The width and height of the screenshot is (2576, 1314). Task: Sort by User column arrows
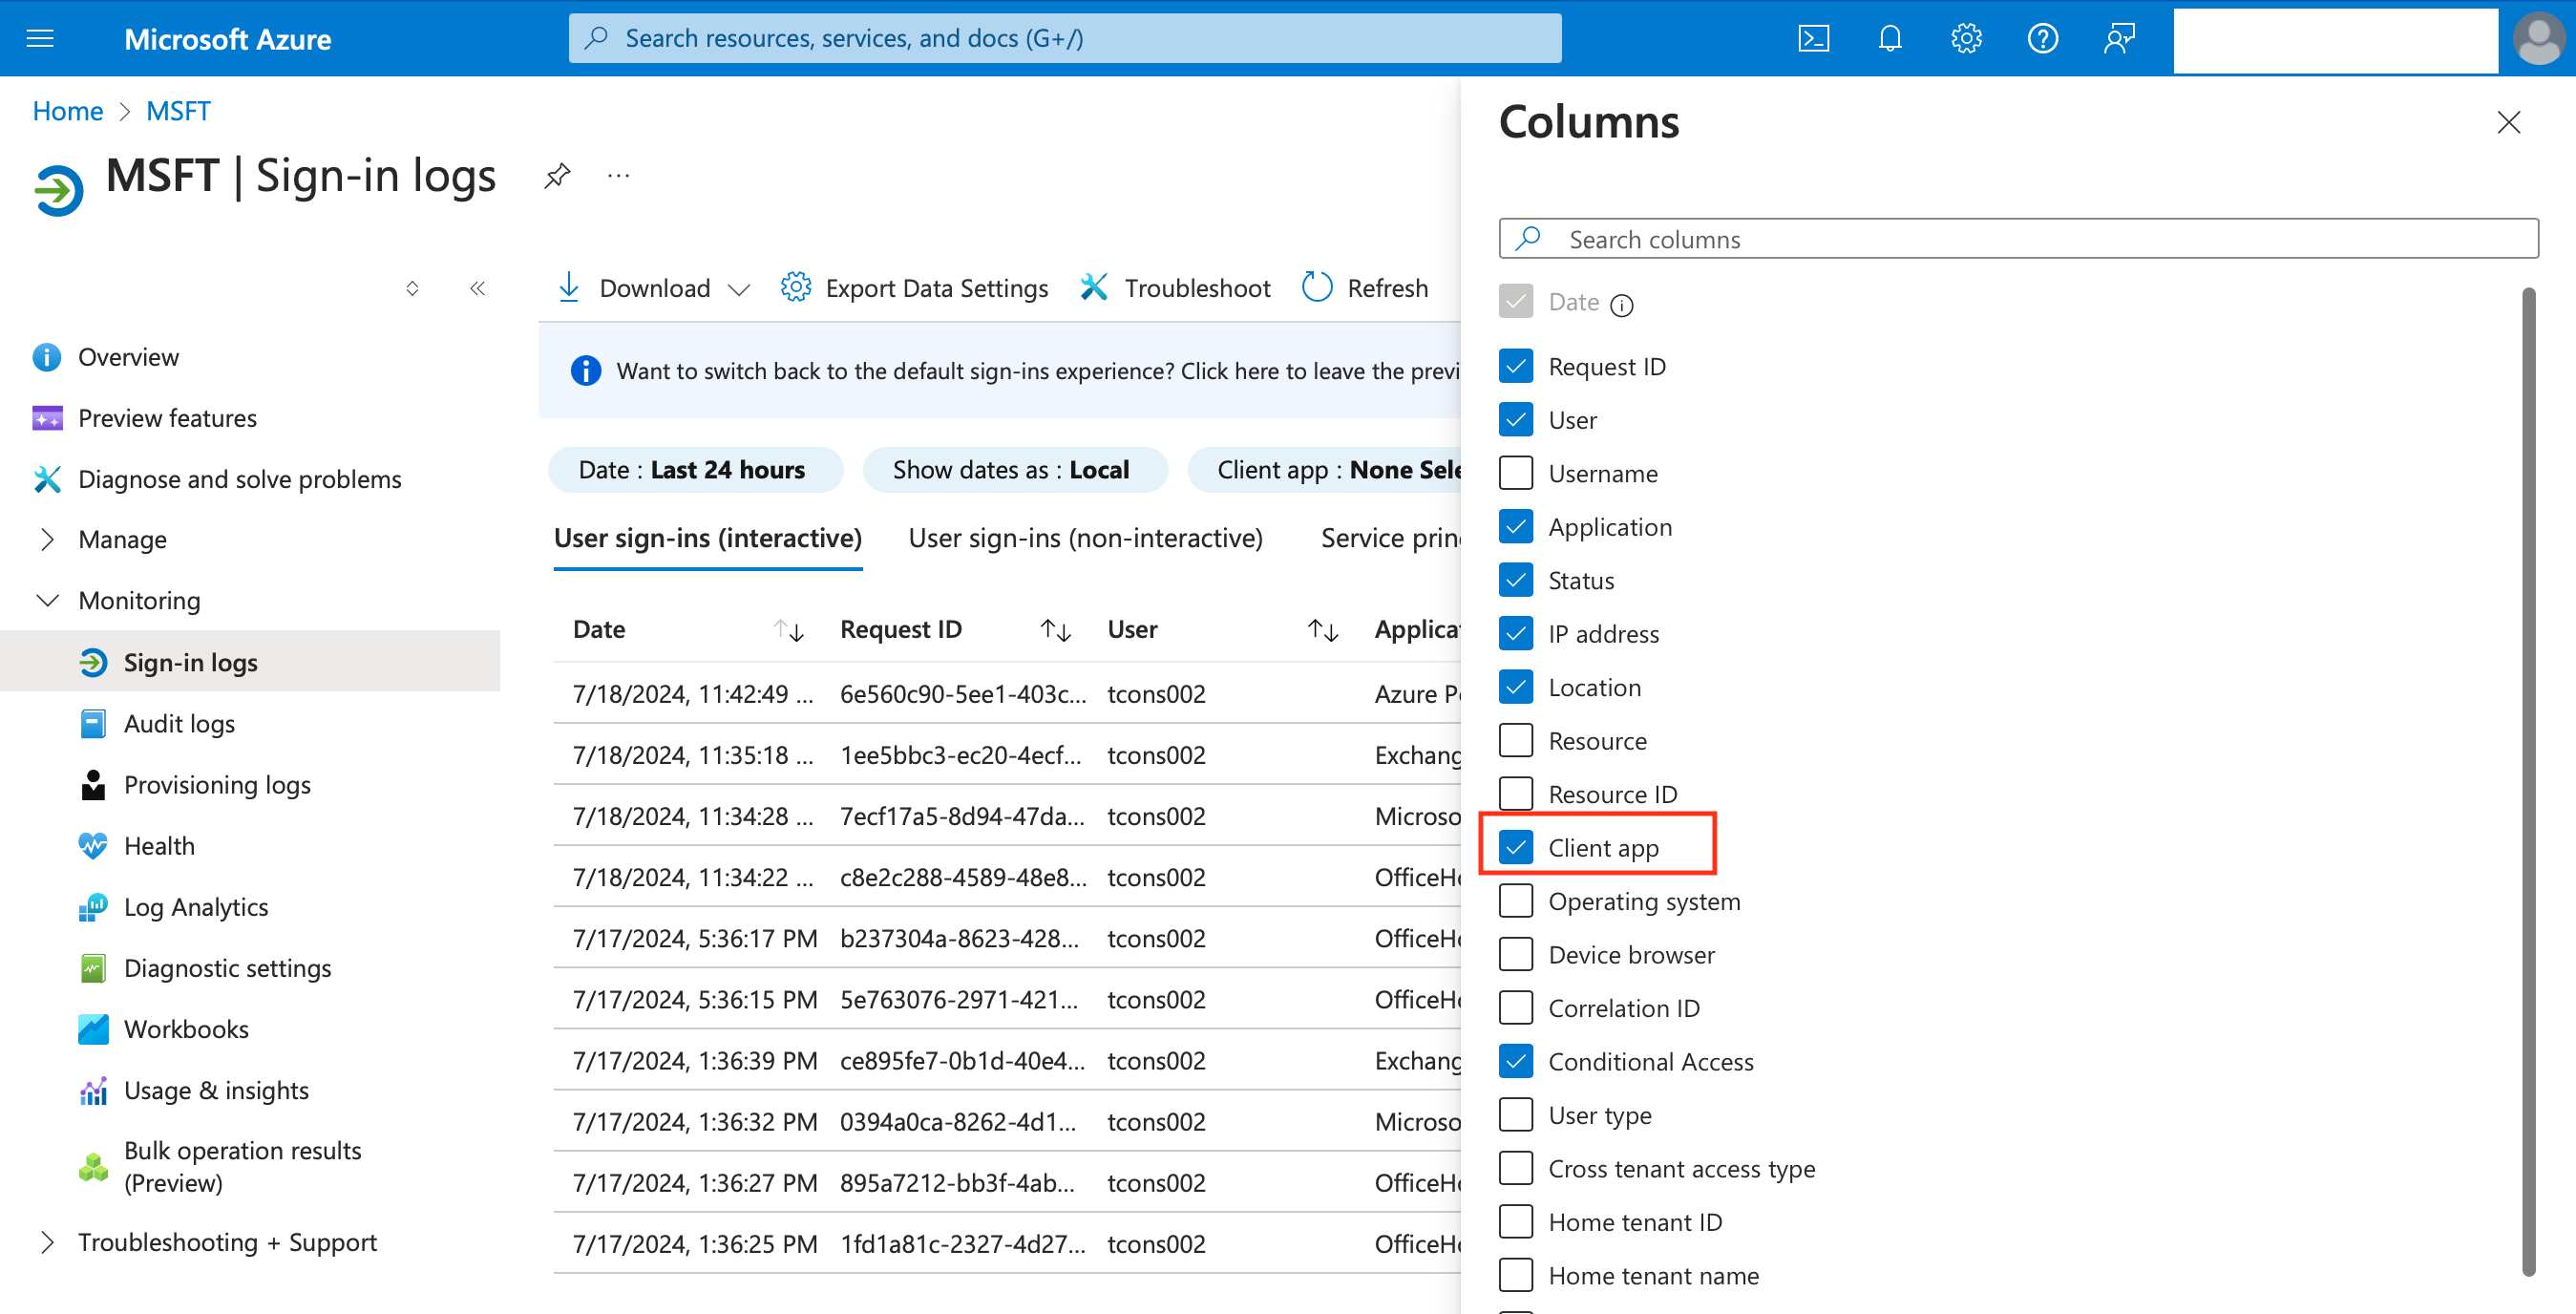click(x=1323, y=630)
